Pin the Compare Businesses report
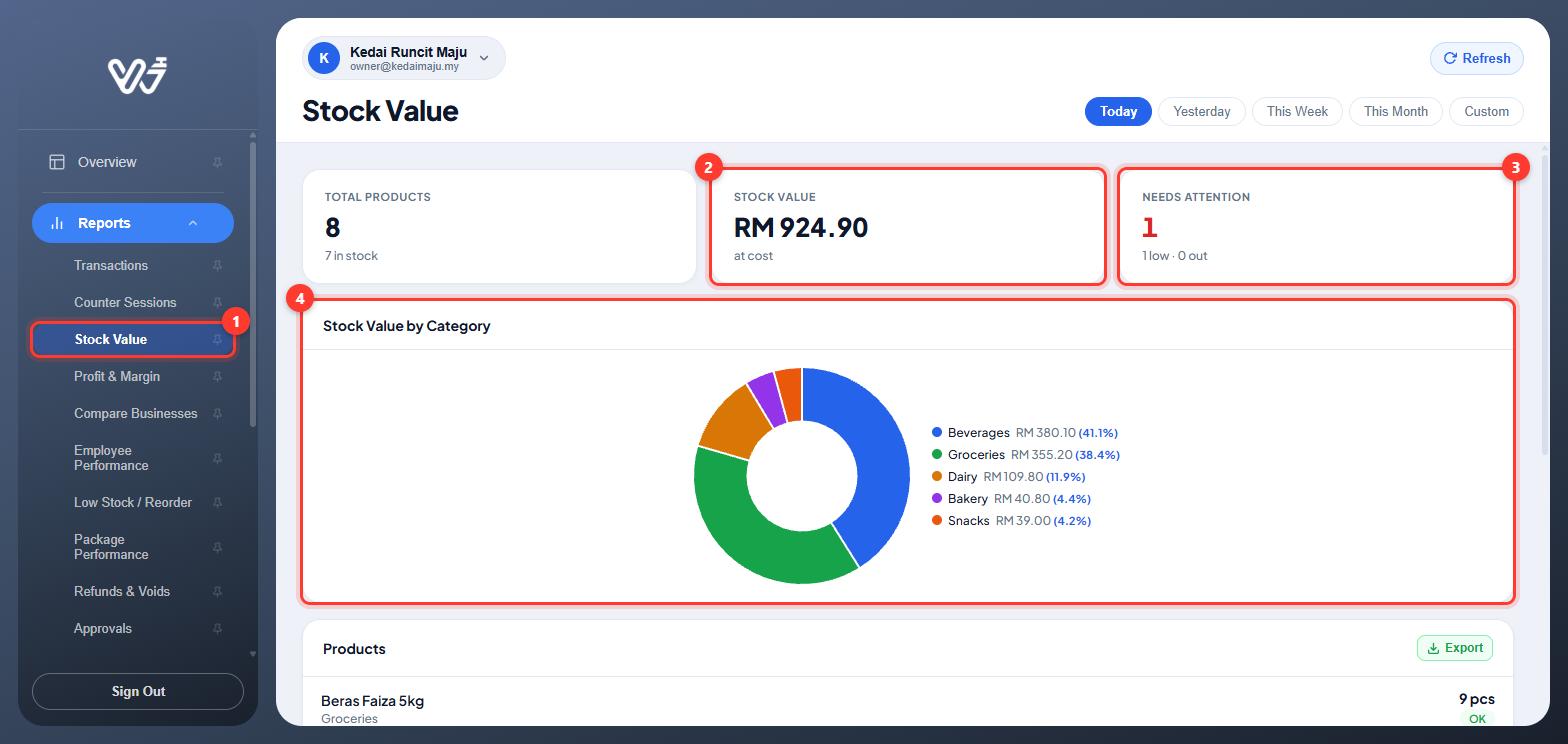The image size is (1568, 744). pos(217,414)
